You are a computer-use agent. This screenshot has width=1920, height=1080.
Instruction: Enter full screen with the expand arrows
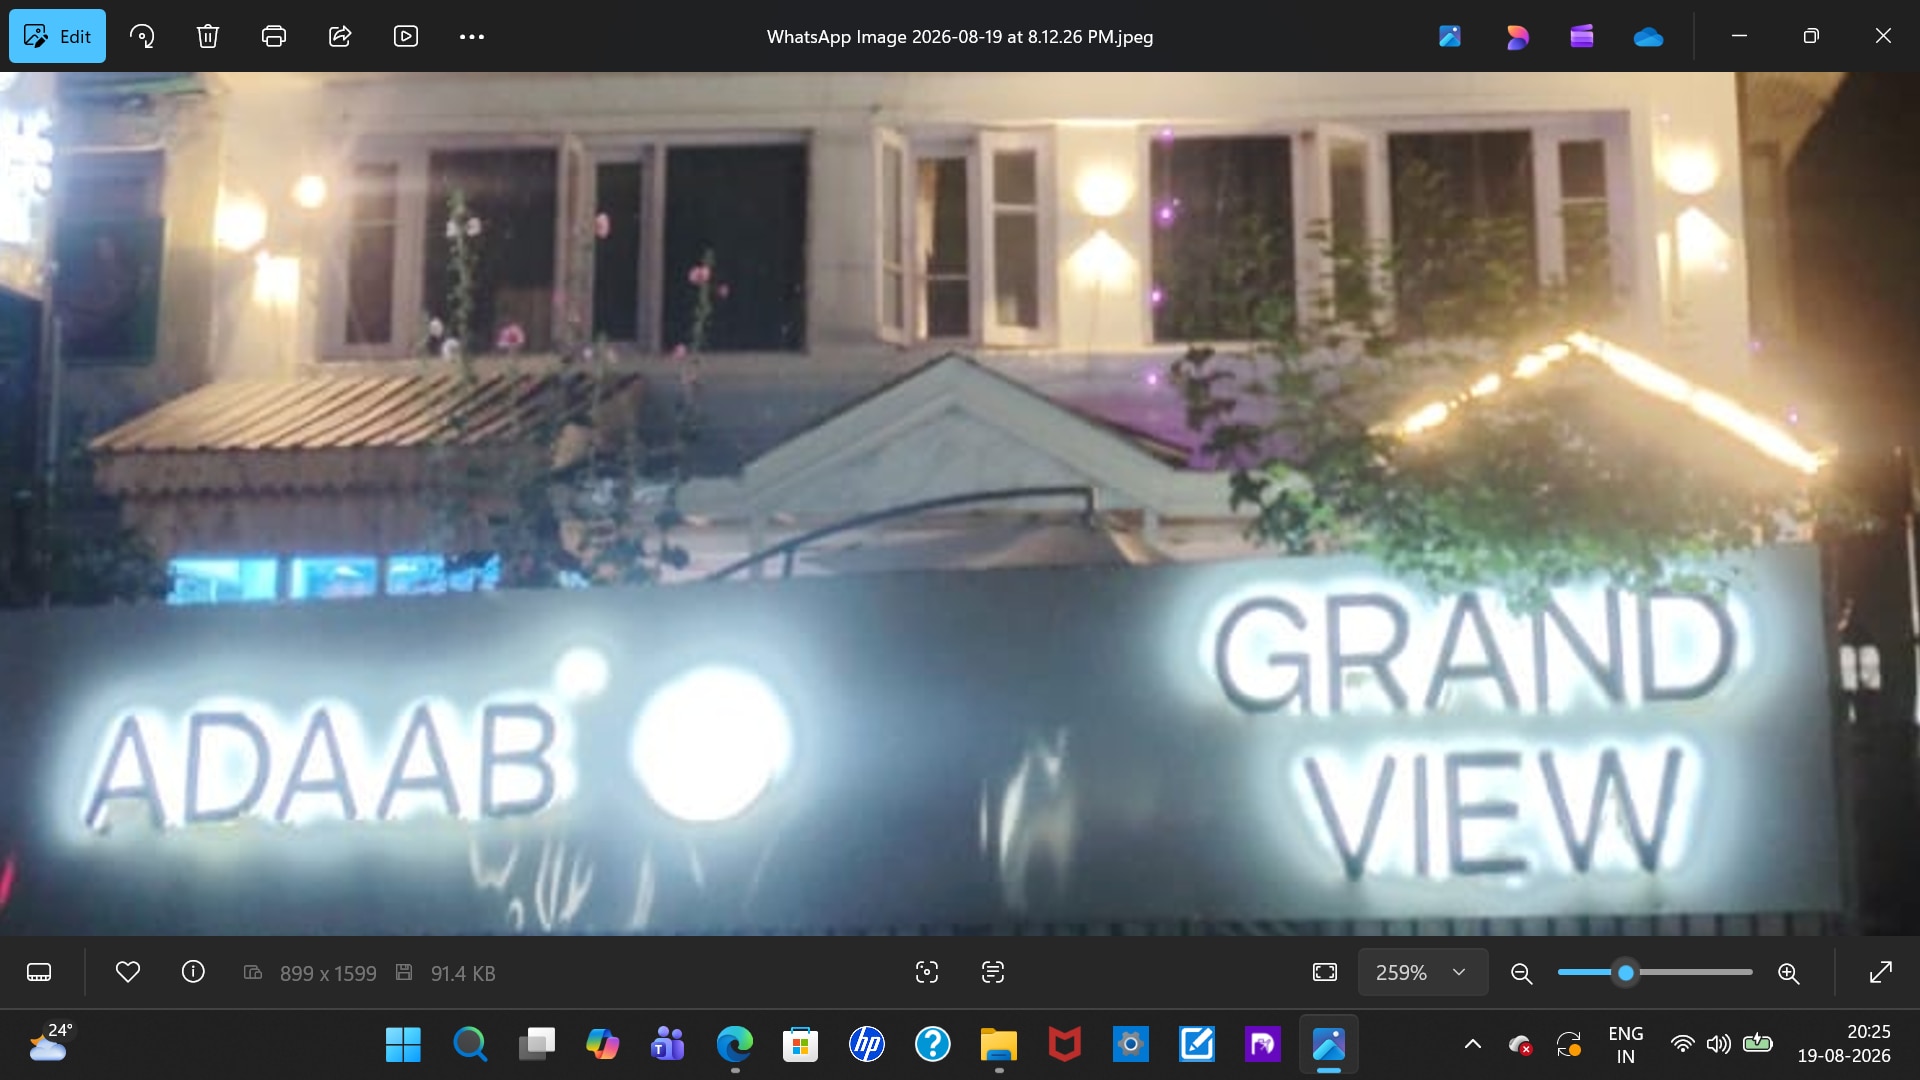pyautogui.click(x=1881, y=972)
